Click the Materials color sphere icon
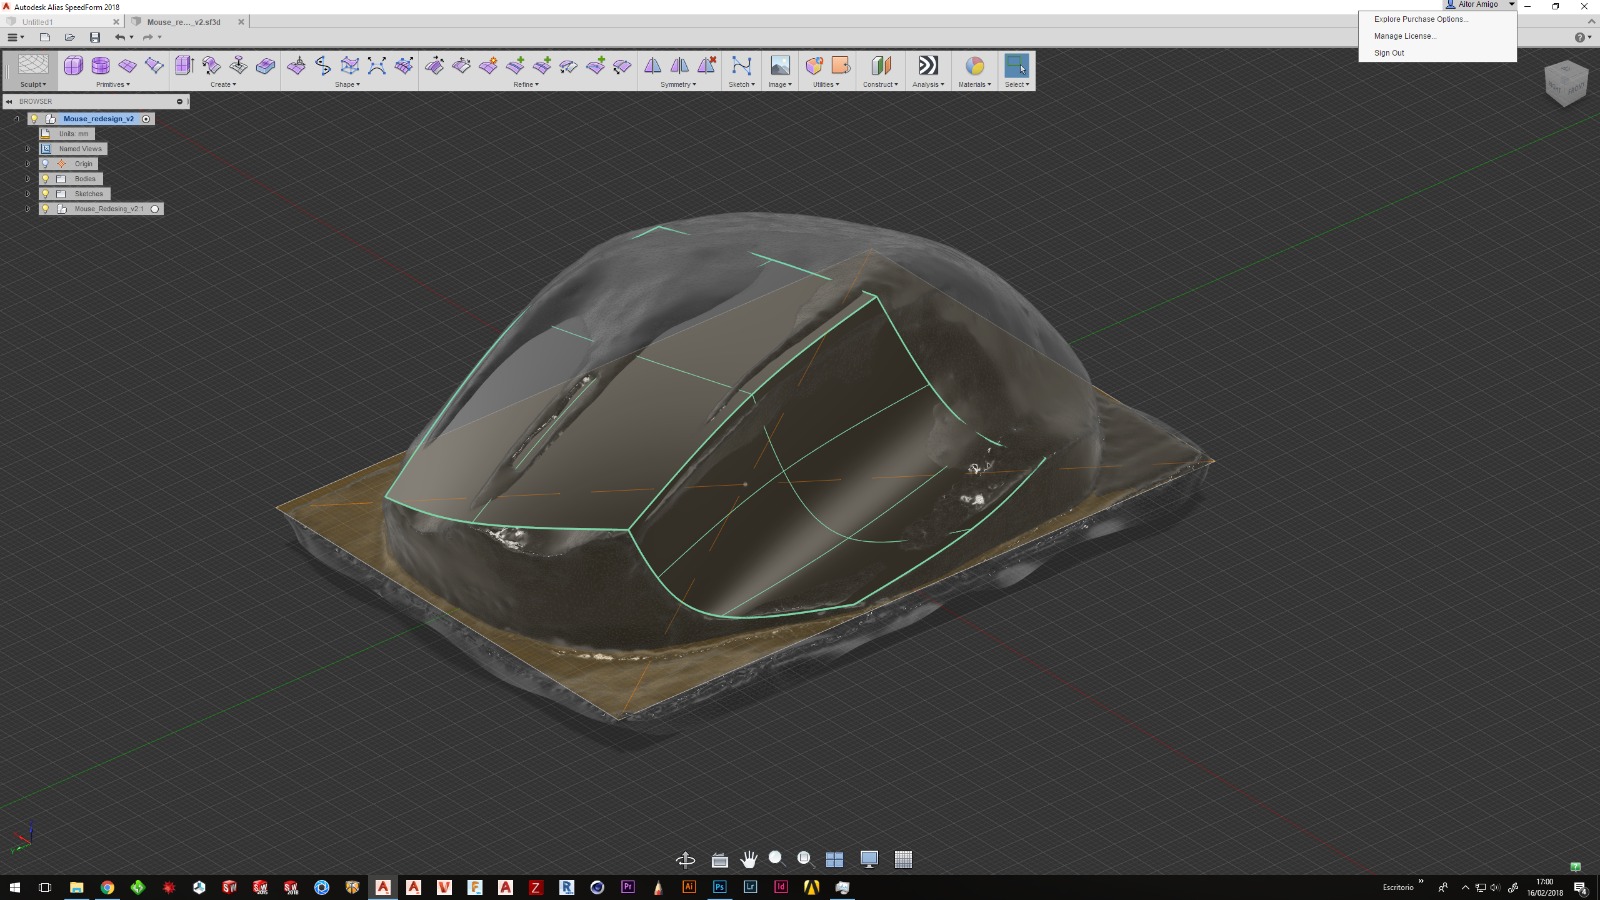1600x900 pixels. tap(974, 66)
